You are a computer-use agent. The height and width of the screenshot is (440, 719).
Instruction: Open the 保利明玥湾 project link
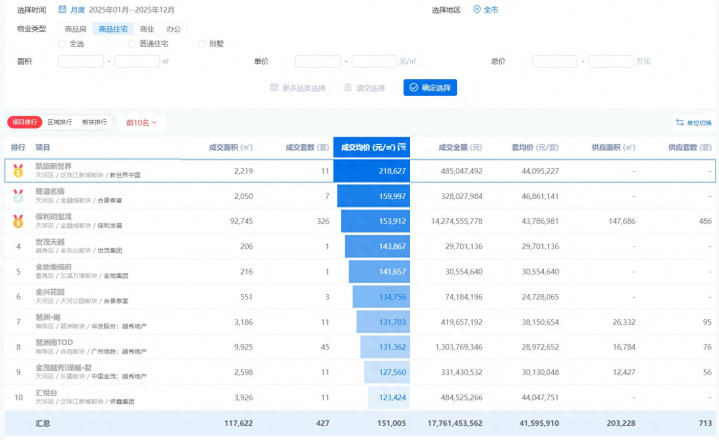[53, 216]
